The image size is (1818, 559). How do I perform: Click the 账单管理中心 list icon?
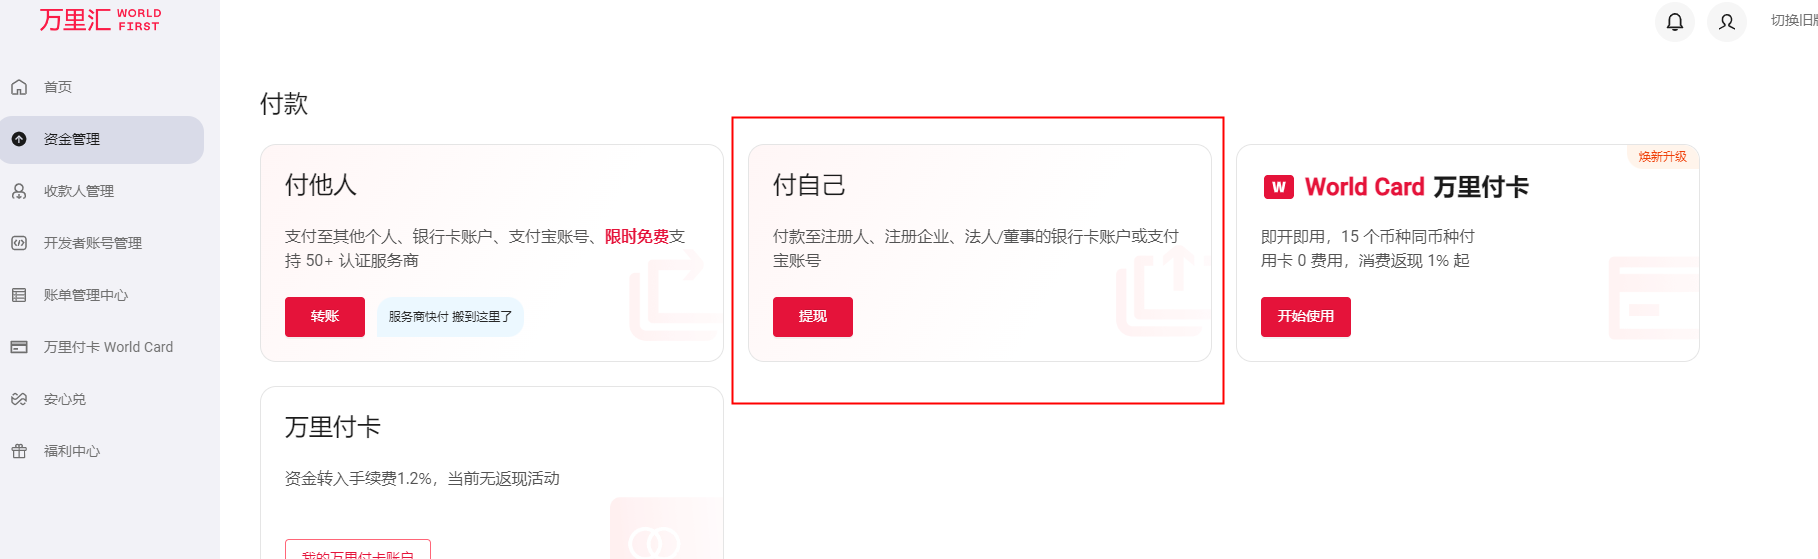[x=19, y=295]
